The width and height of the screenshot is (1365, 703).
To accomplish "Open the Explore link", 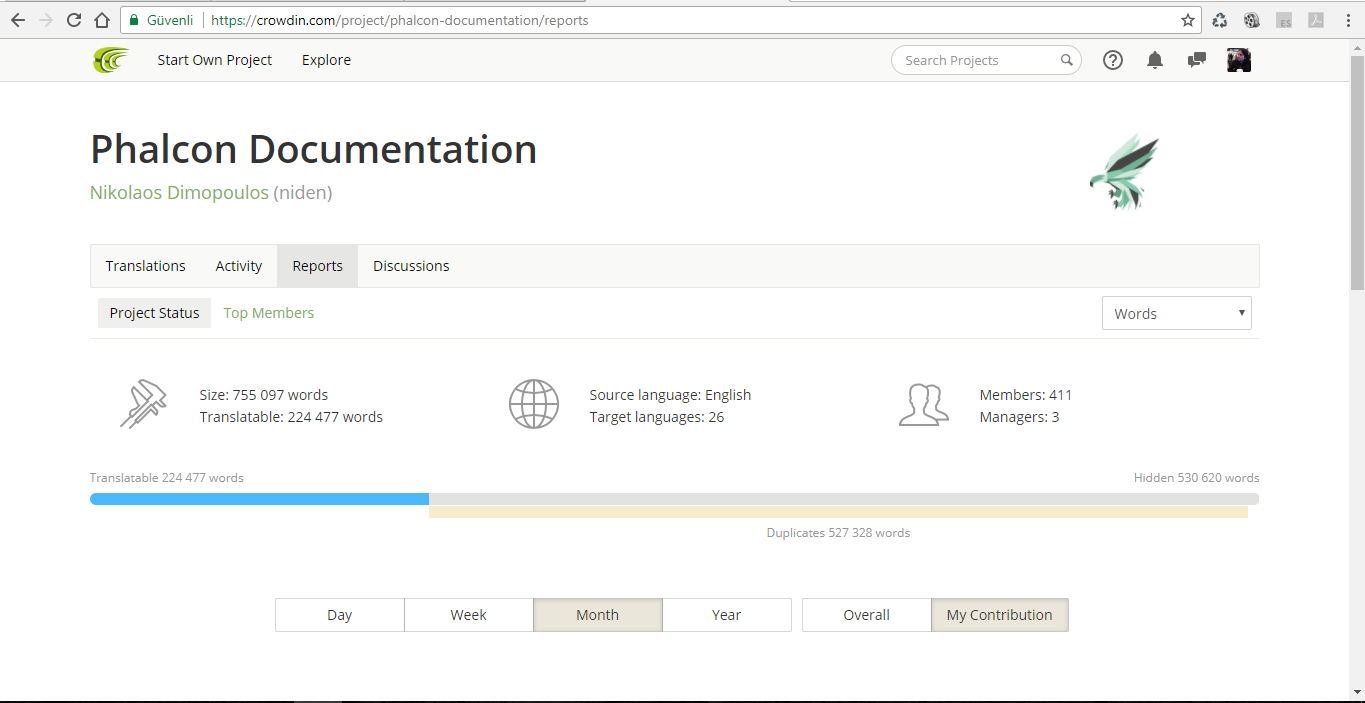I will 326,60.
